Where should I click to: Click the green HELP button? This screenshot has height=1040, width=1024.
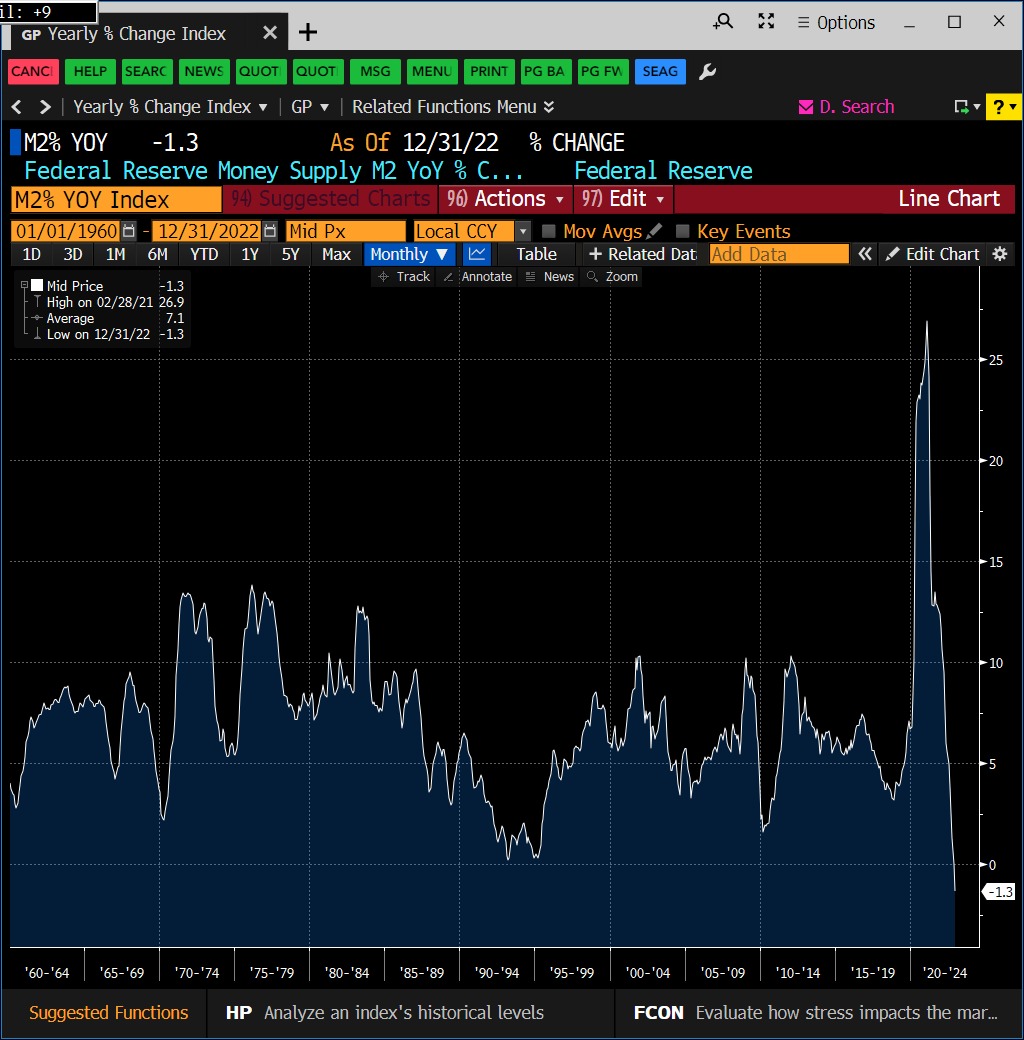90,72
